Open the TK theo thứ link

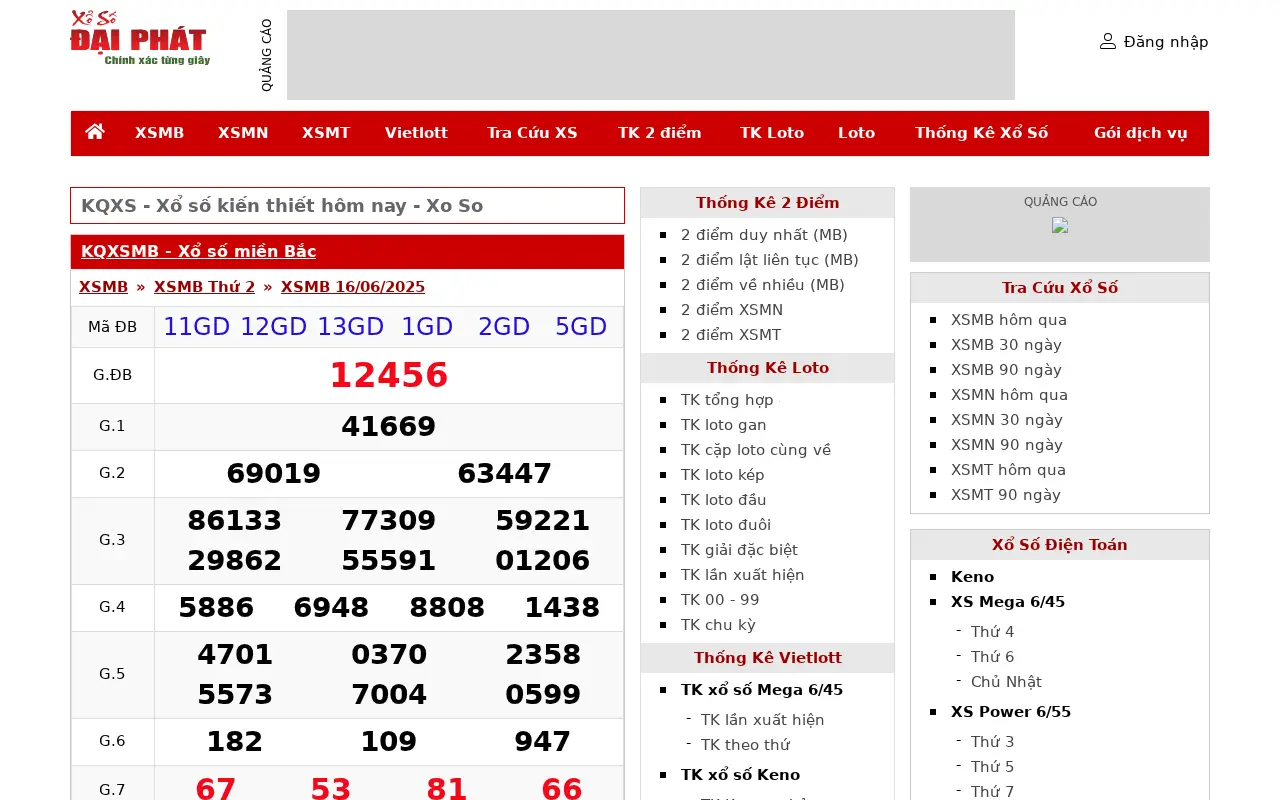pos(745,745)
